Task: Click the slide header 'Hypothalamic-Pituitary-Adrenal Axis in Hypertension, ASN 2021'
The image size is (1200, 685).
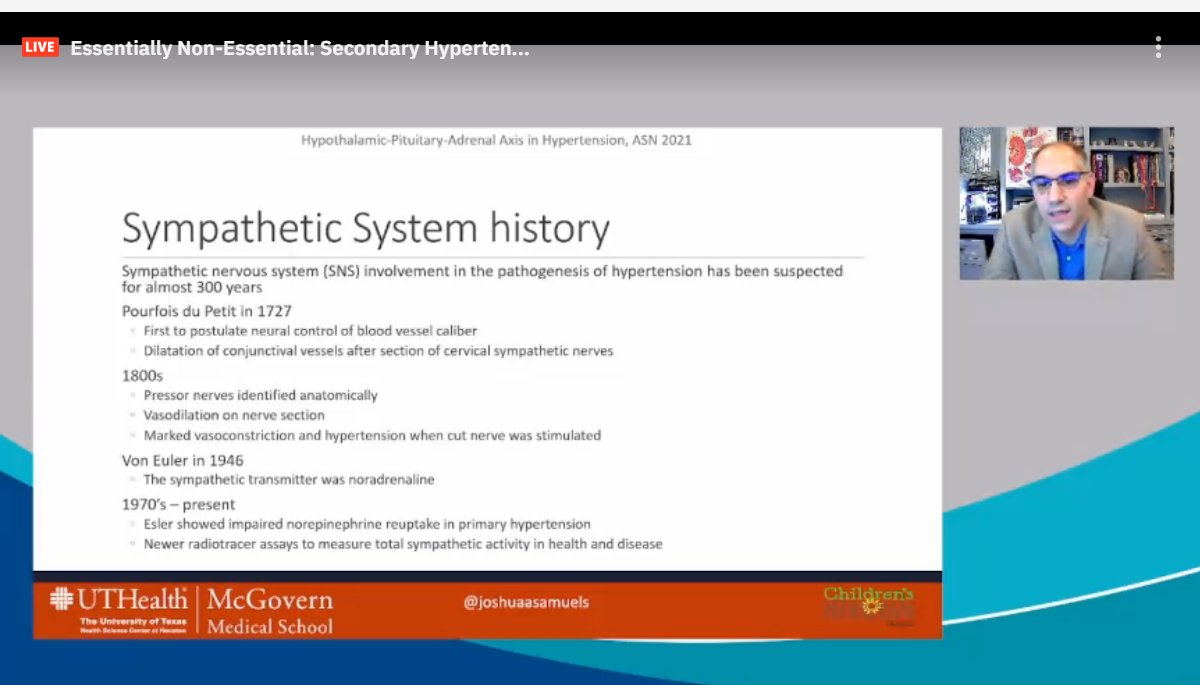Action: 496,140
